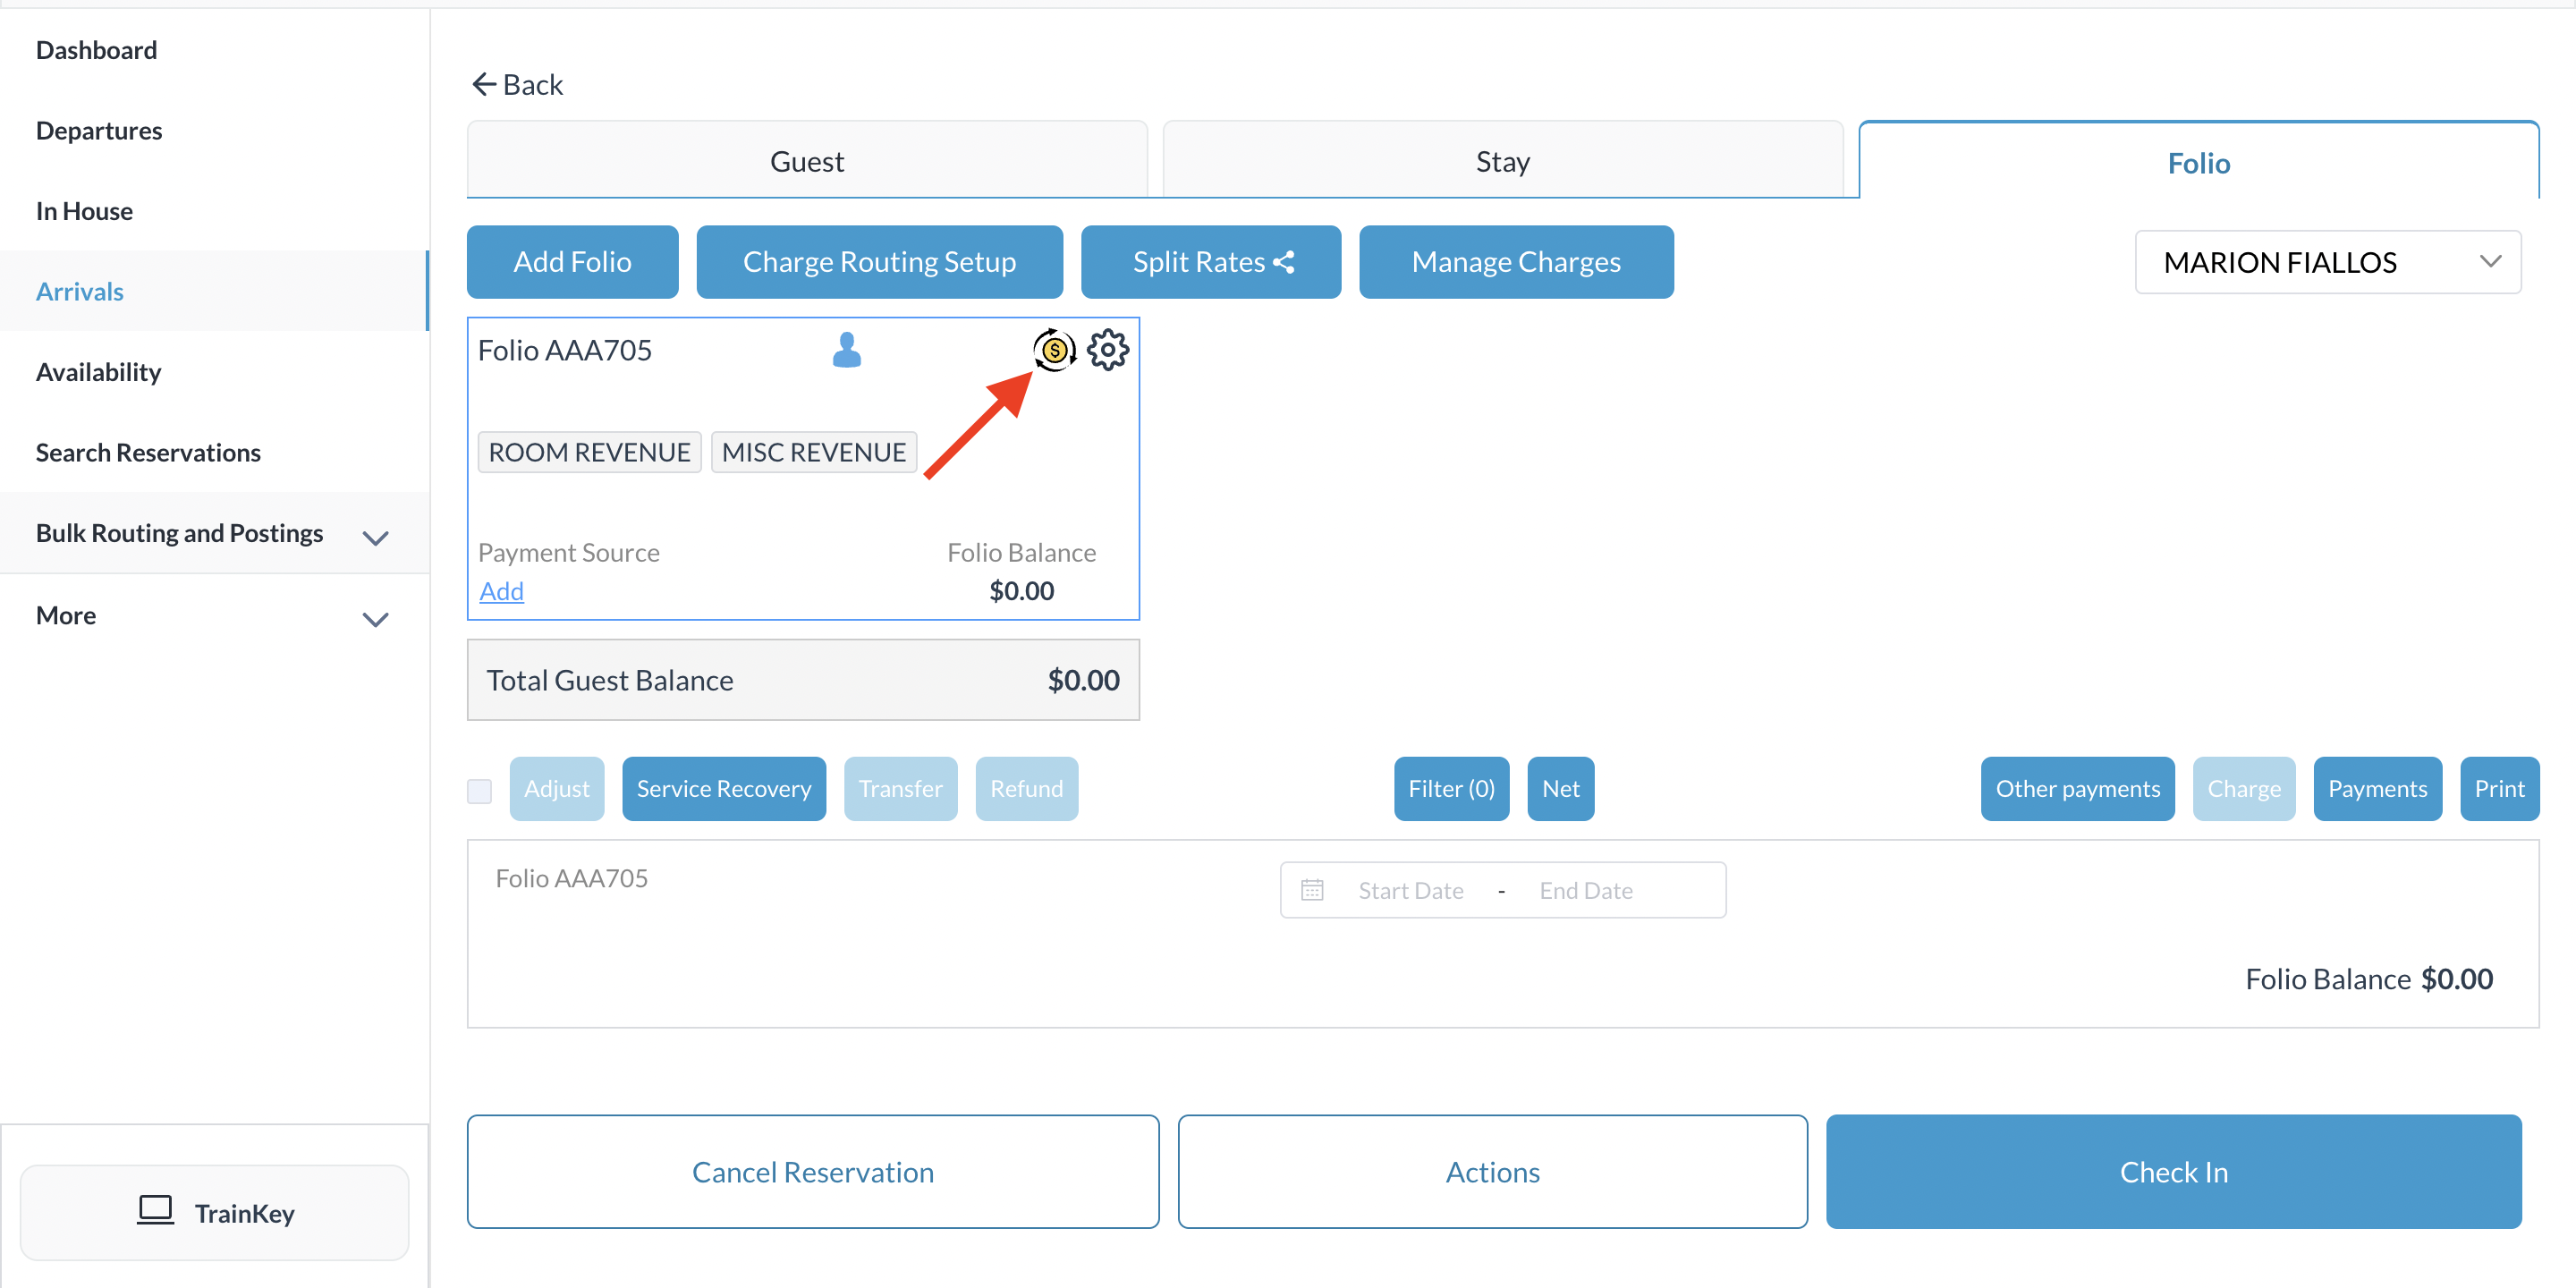
Task: Click the TrainKey laptop icon
Action: tap(156, 1210)
